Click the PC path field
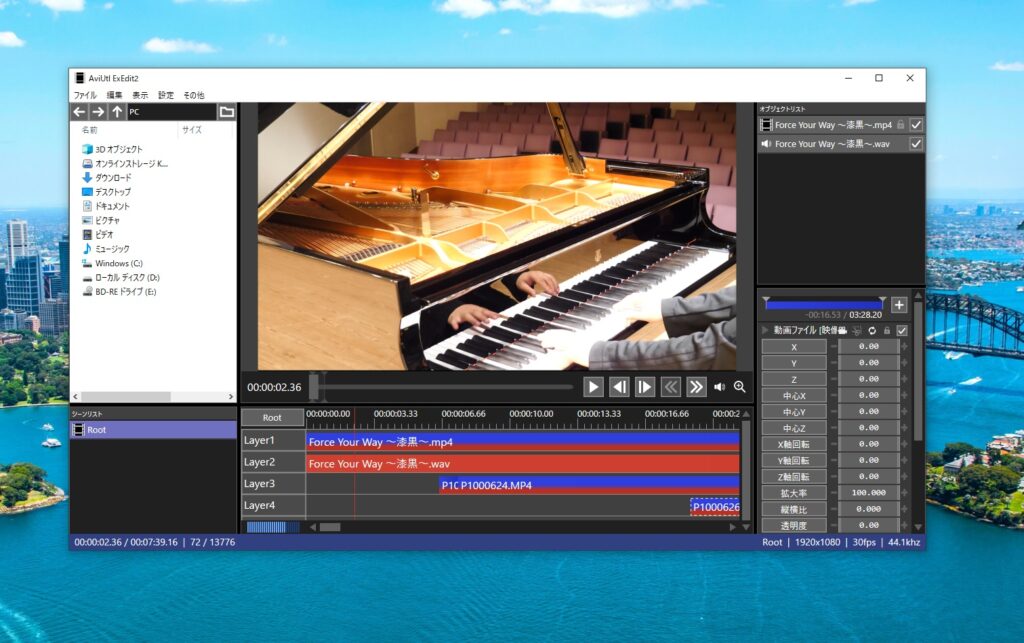Viewport: 1024px width, 643px height. coord(171,112)
